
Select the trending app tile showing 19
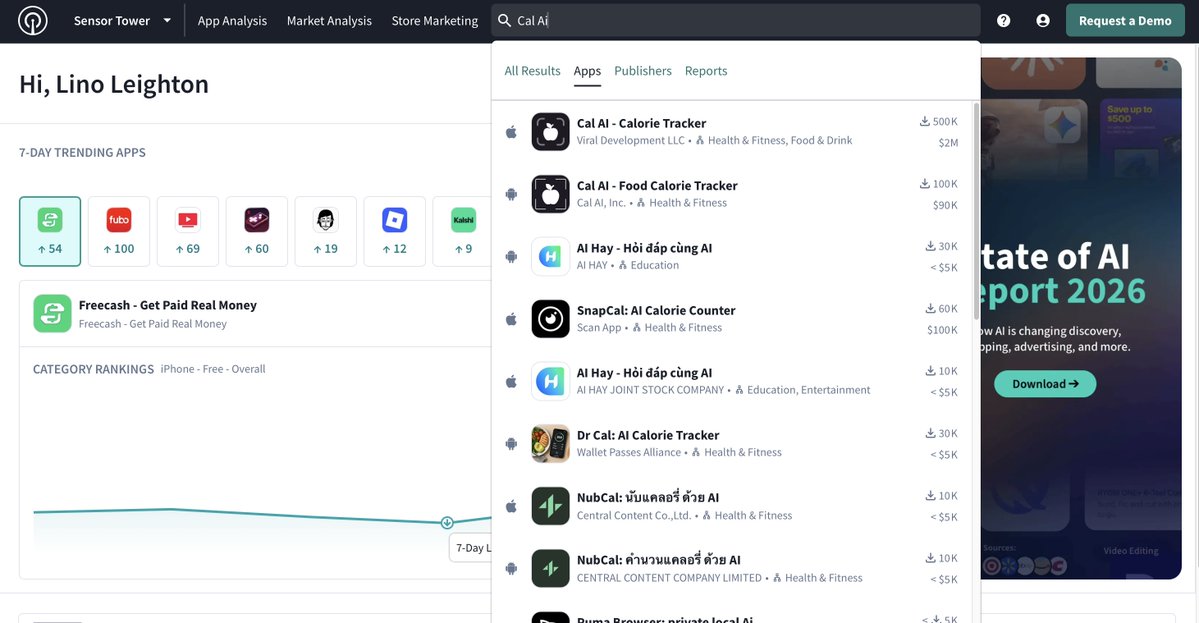pos(326,231)
